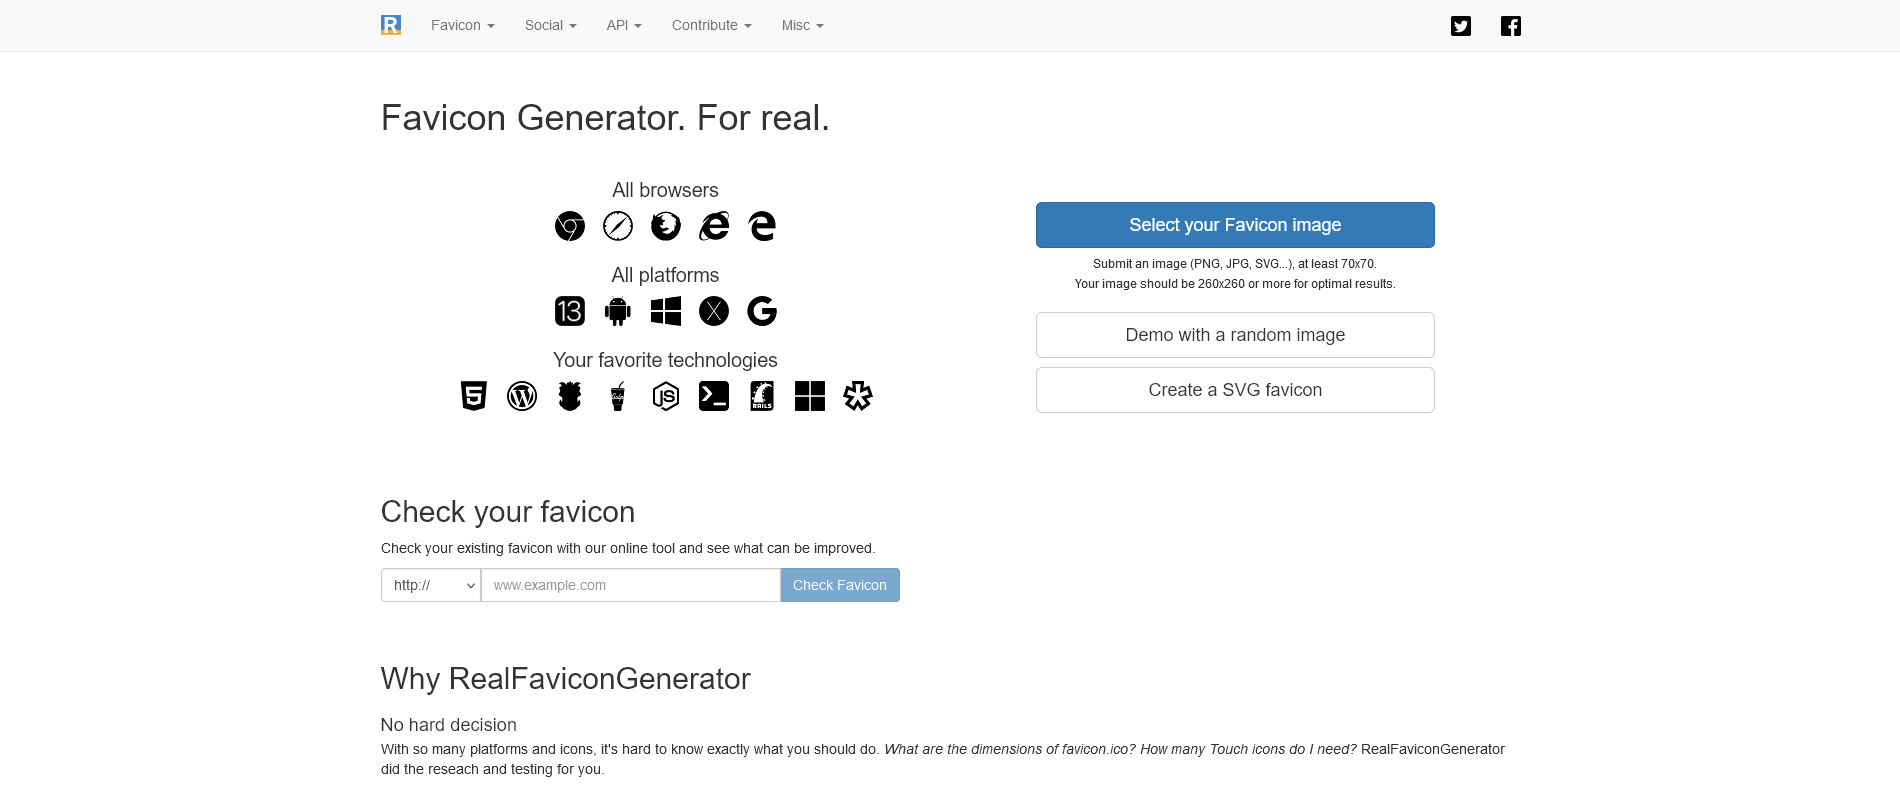Click the 'Favicon Generator. For real.' heading
The image size is (1900, 788).
coord(605,118)
